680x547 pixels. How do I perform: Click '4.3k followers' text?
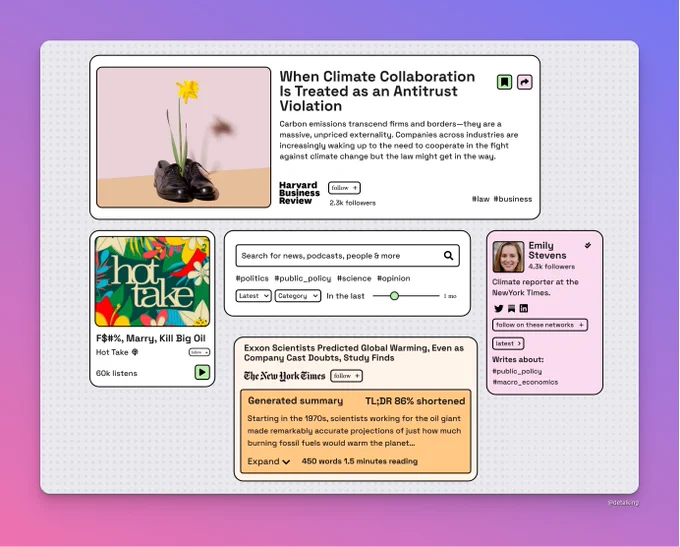point(552,267)
